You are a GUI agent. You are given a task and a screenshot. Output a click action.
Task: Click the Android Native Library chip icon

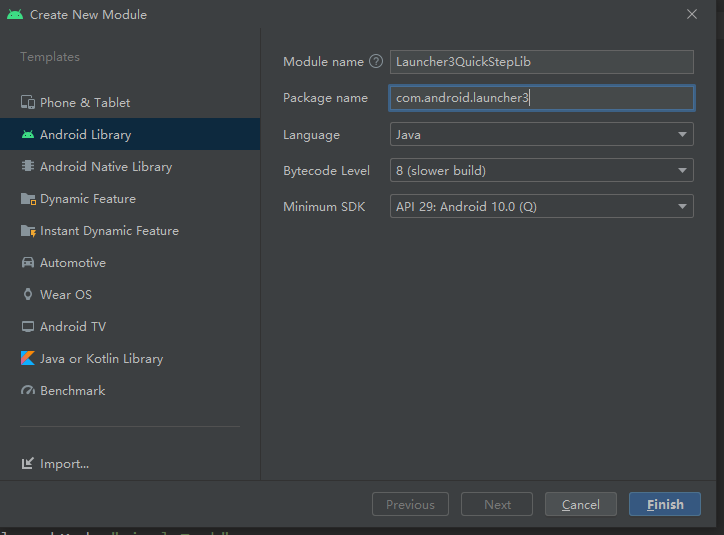tap(28, 166)
